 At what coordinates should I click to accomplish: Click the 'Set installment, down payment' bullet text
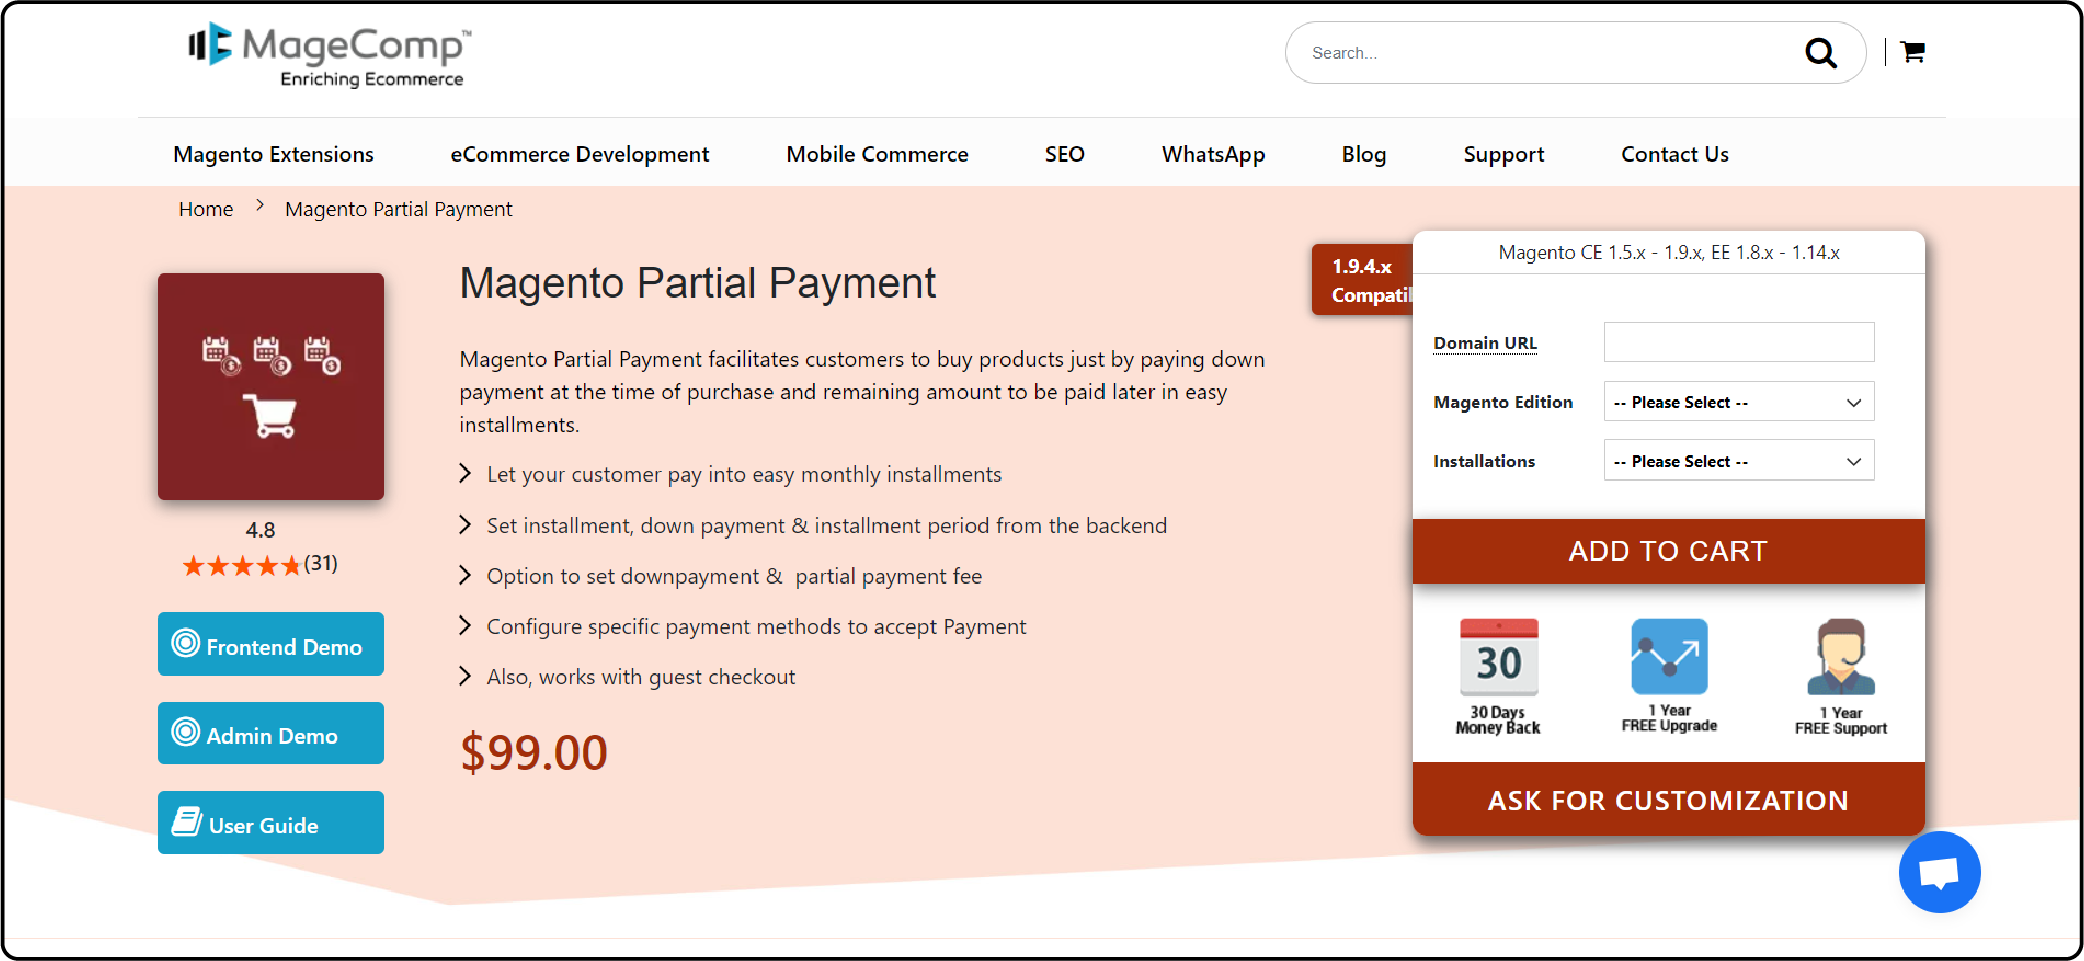click(826, 525)
